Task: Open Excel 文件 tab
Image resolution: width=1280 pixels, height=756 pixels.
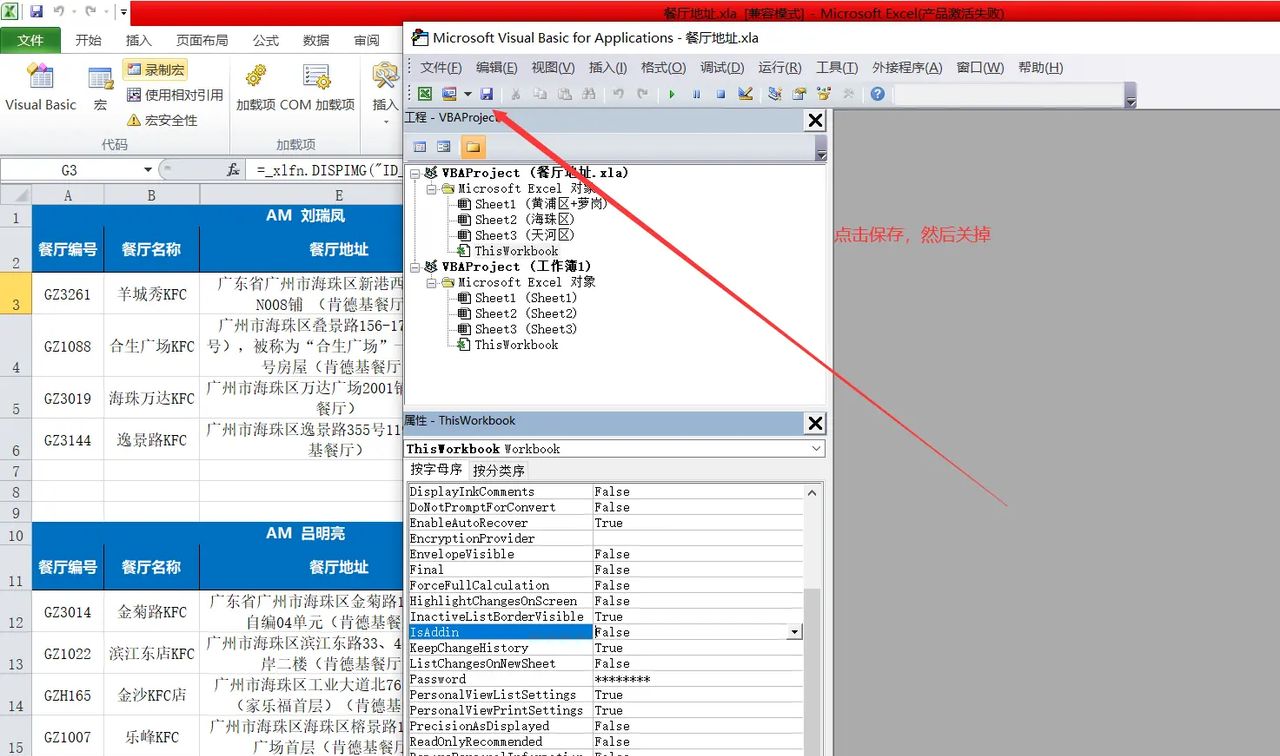Action: point(31,40)
